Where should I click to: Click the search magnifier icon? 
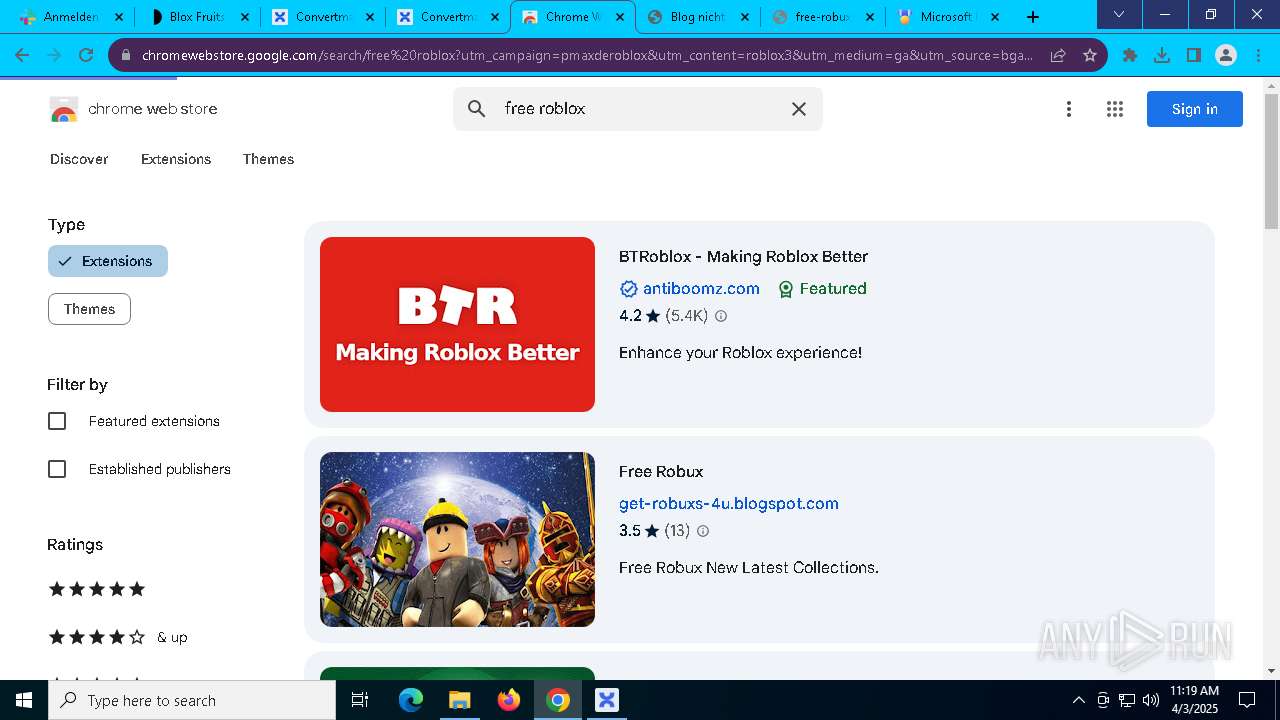pos(477,109)
